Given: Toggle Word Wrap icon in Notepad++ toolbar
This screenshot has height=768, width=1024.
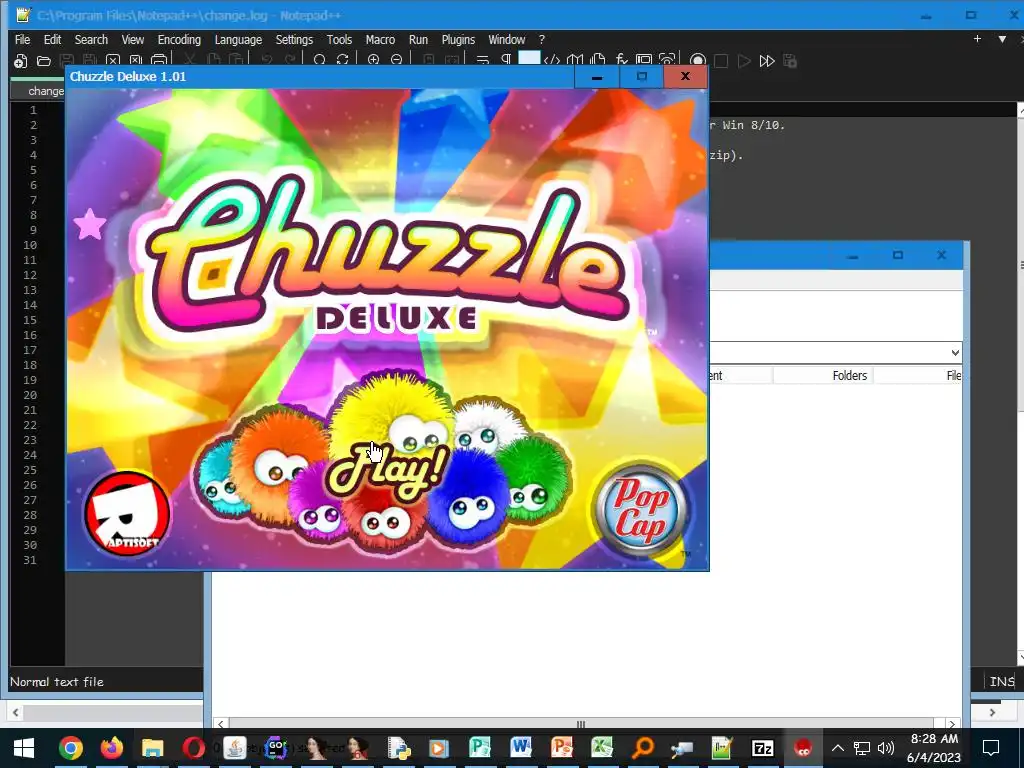Looking at the screenshot, I should [483, 61].
